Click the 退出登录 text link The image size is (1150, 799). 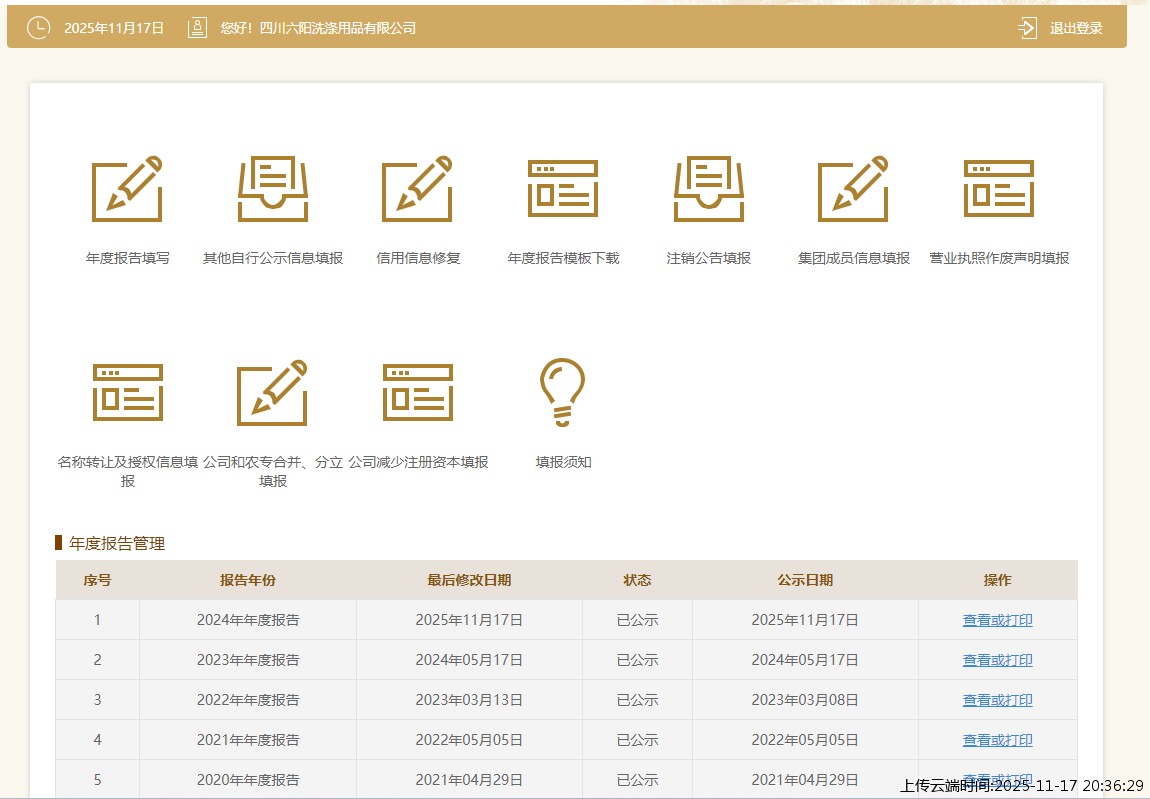pos(1076,28)
